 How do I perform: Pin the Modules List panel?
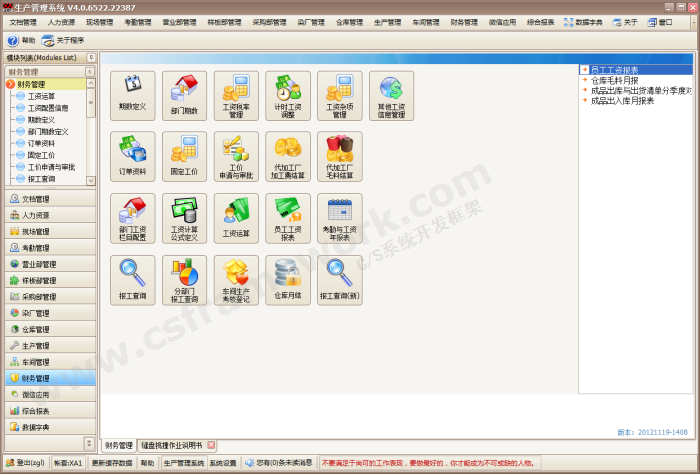[91, 58]
